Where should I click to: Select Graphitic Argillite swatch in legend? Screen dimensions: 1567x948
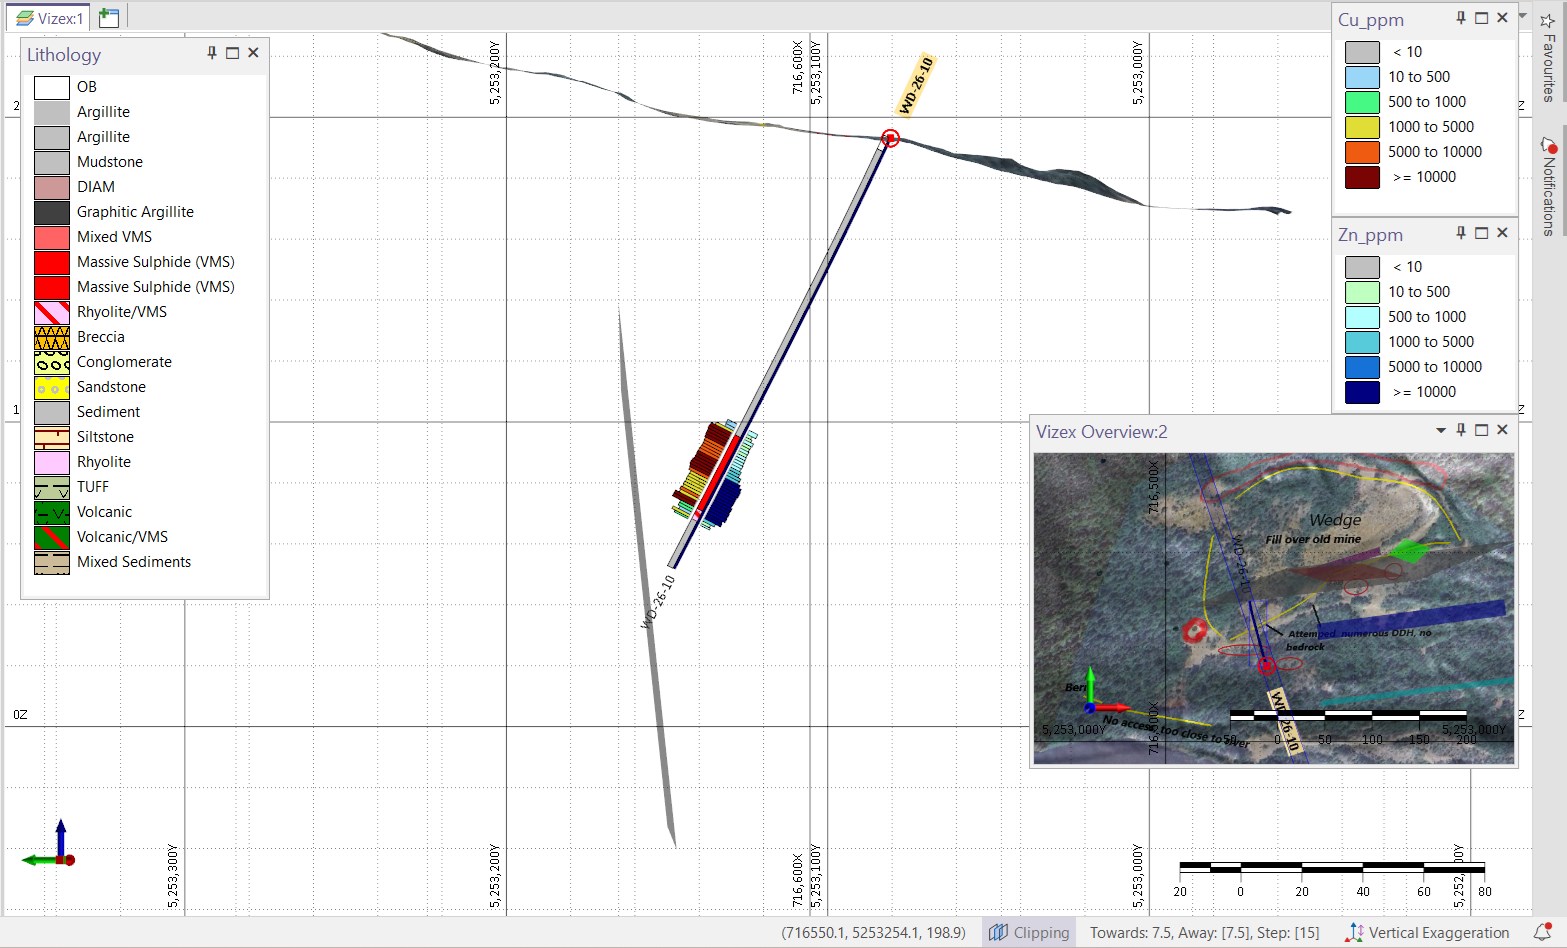tap(52, 212)
